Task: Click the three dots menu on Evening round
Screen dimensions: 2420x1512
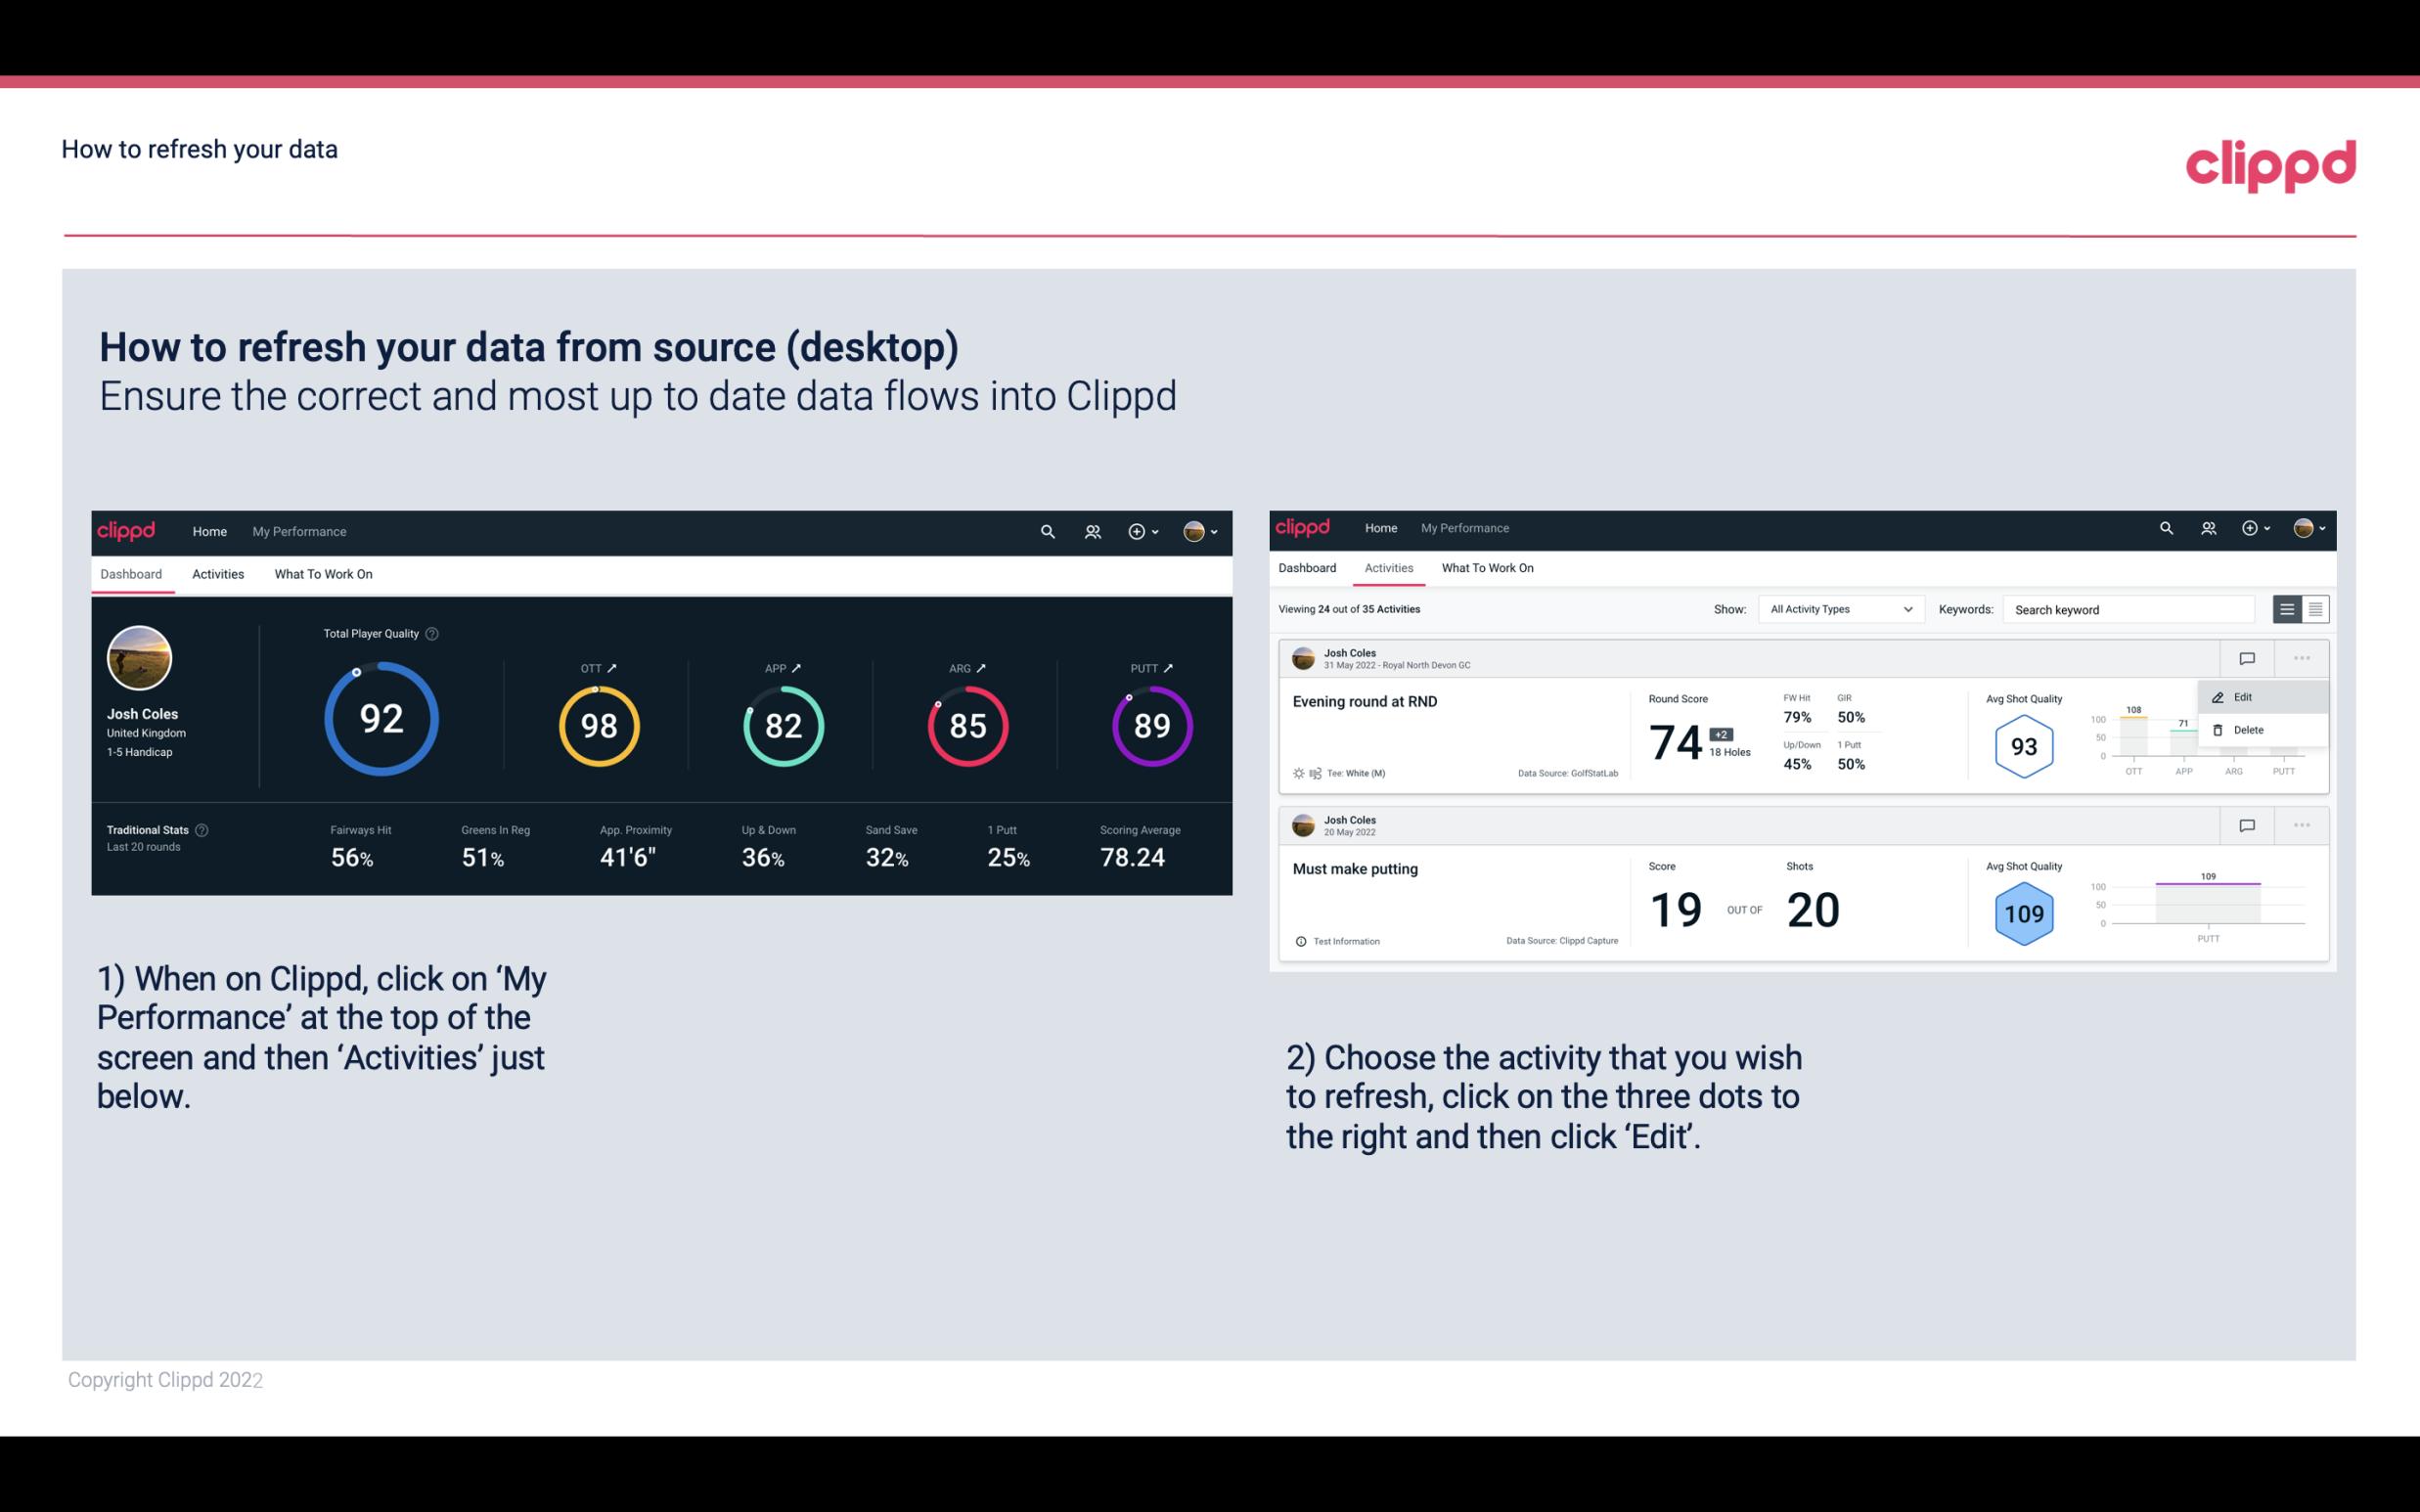Action: pos(2302,658)
